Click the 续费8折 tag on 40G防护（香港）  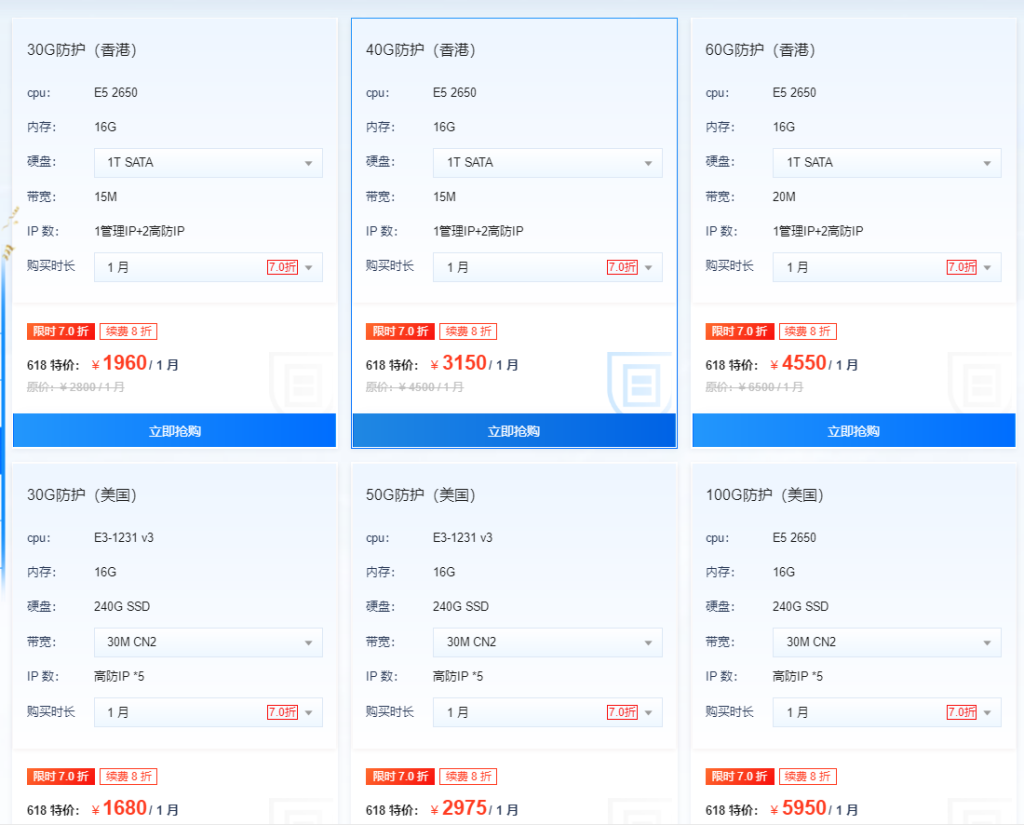(468, 331)
